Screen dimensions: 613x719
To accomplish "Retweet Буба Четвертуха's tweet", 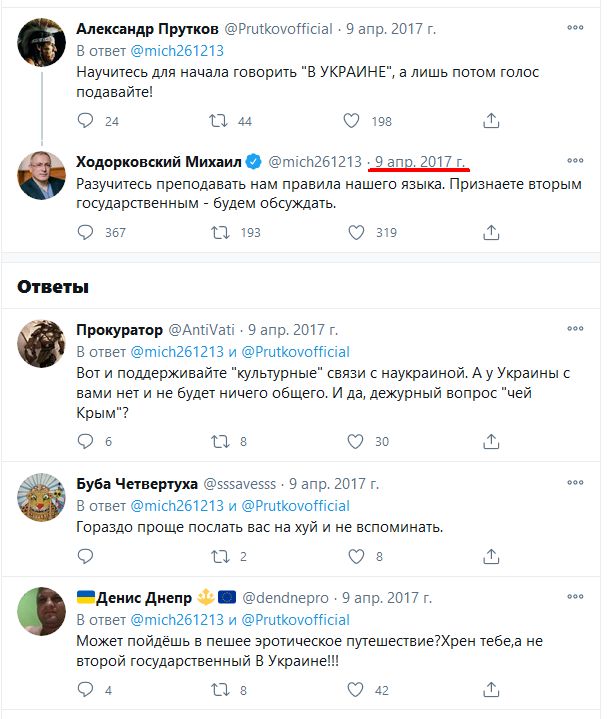I will 217,556.
